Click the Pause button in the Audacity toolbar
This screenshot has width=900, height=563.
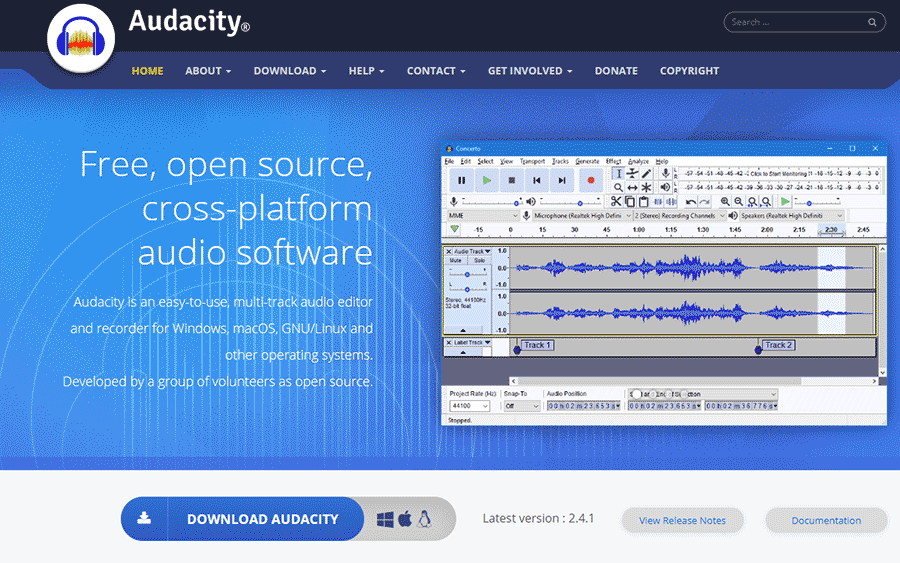pyautogui.click(x=461, y=180)
